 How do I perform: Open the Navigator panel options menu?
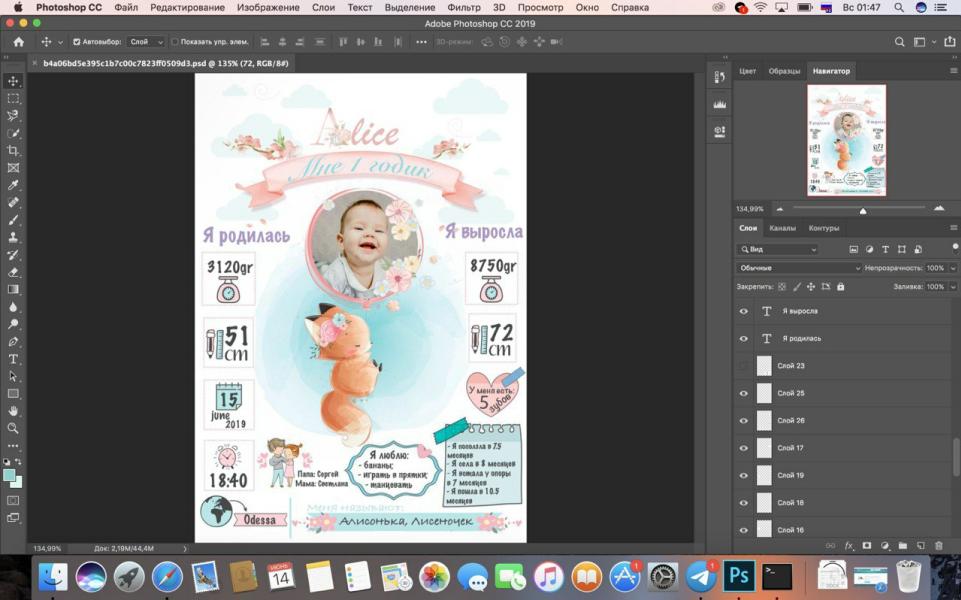point(953,71)
